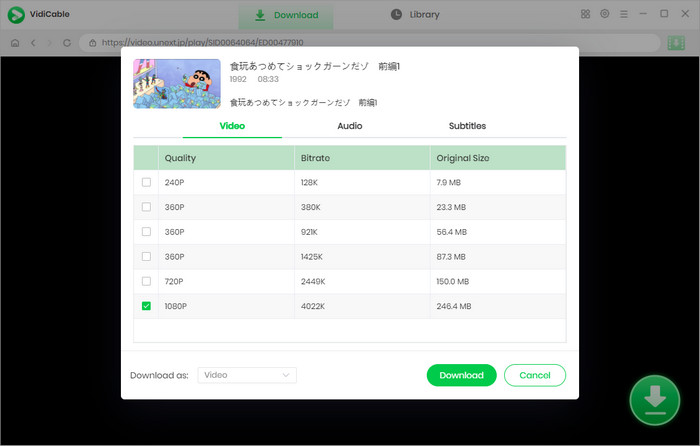Open the Download as dropdown

click(247, 375)
